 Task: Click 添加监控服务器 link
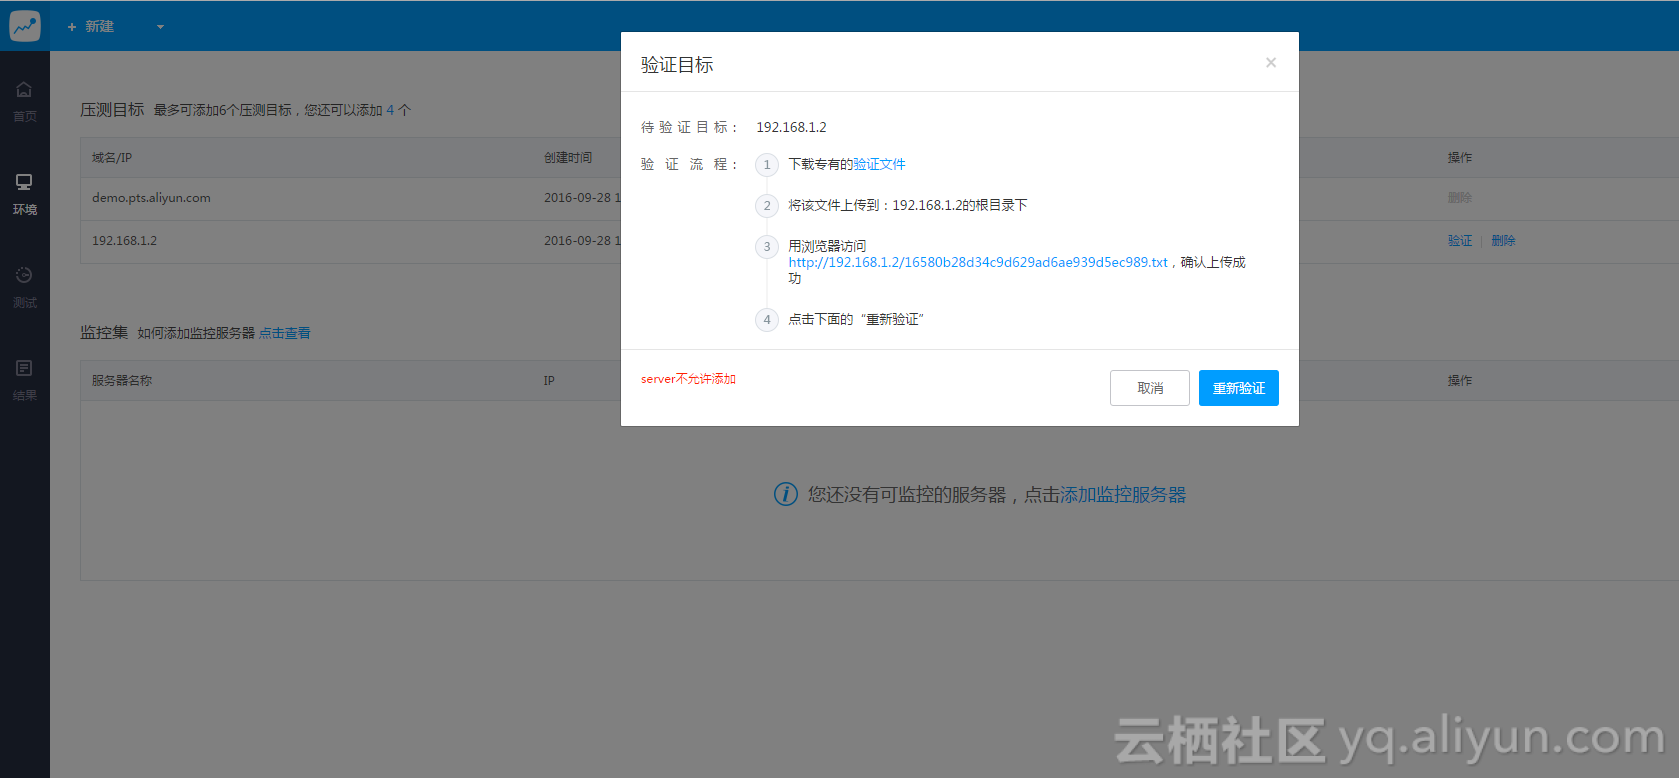[1123, 495]
